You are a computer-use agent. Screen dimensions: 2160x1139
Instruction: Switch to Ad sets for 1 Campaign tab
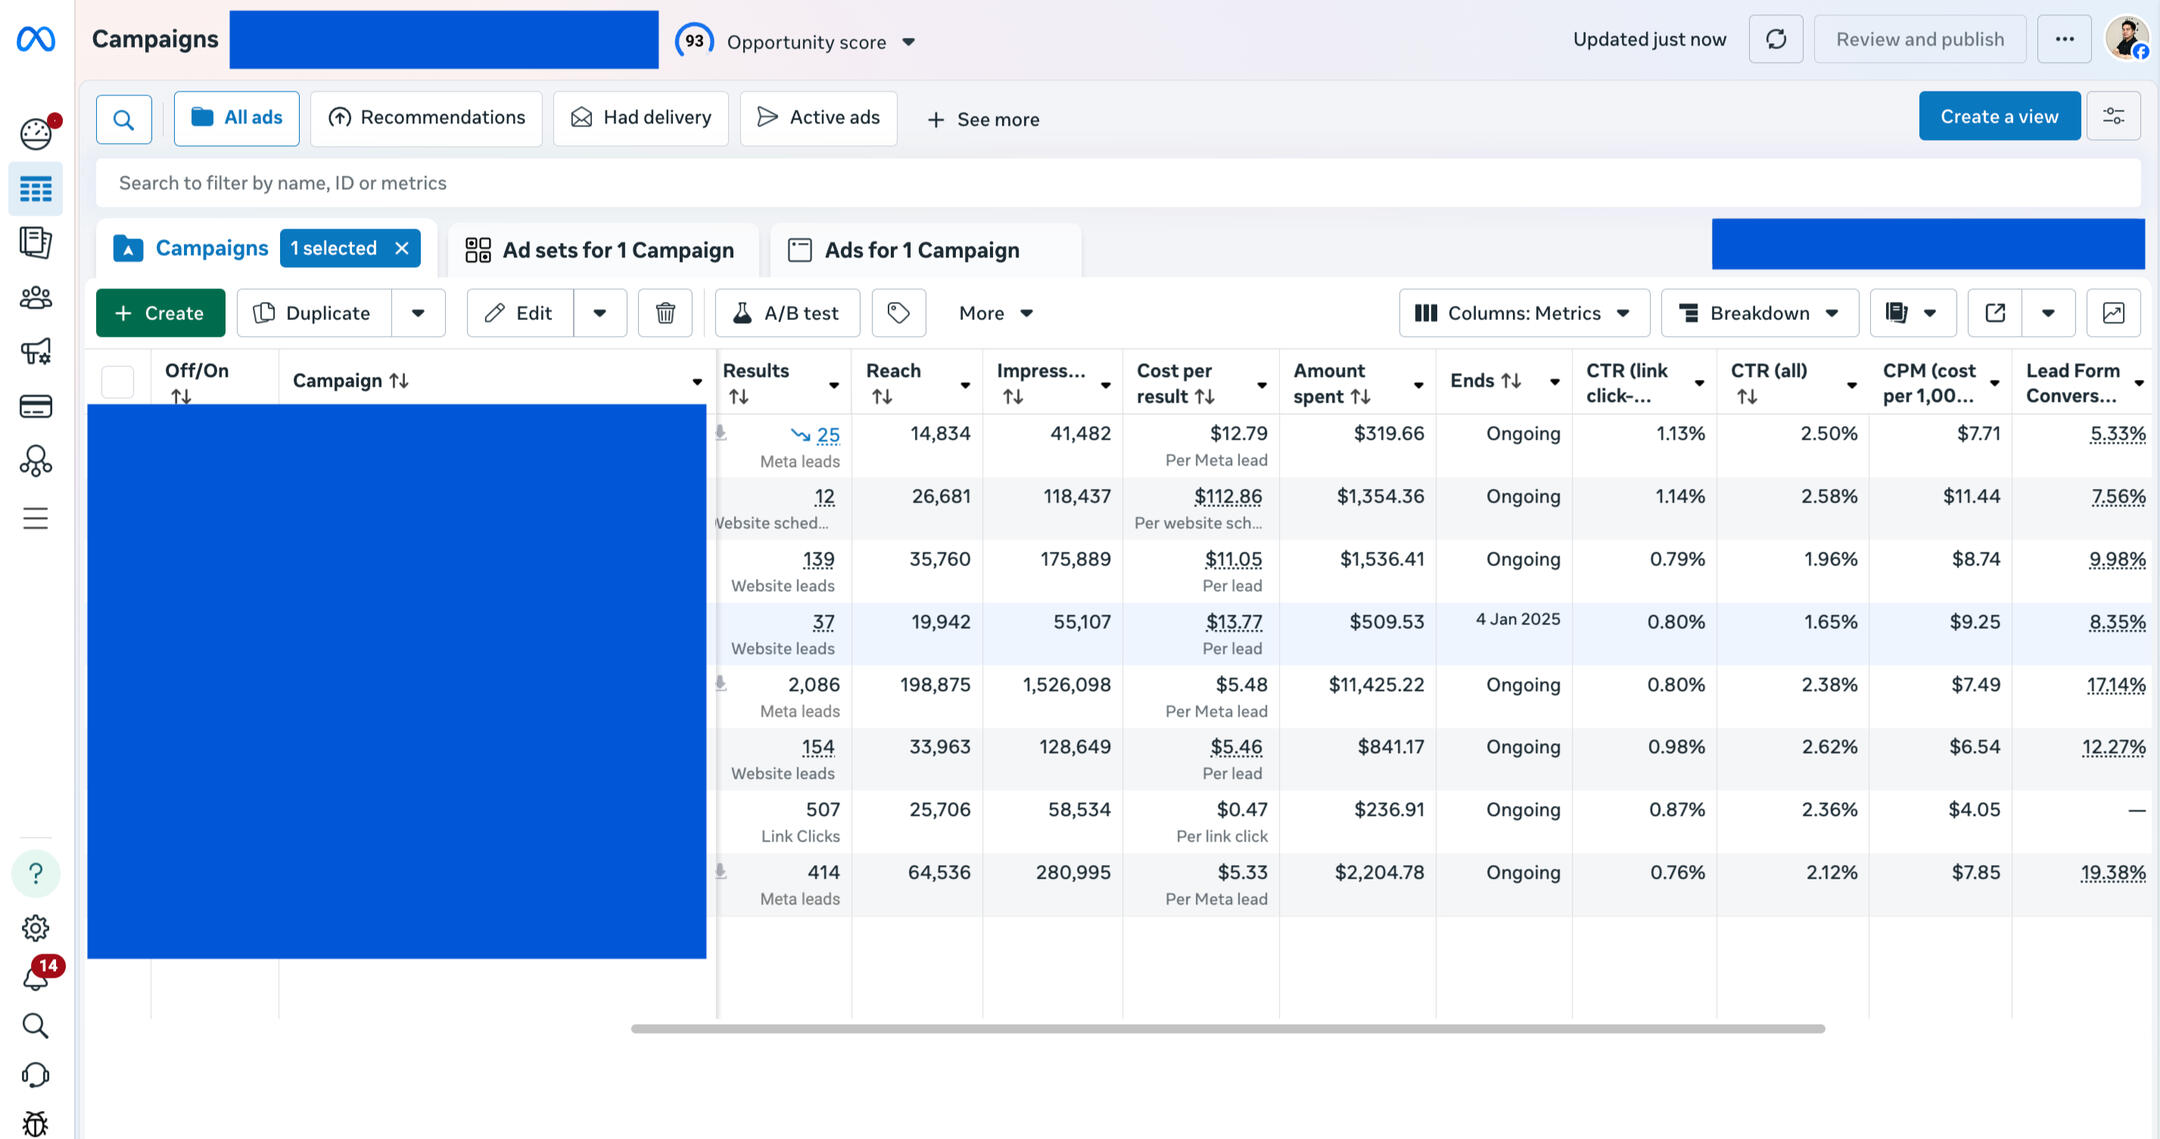pyautogui.click(x=600, y=250)
